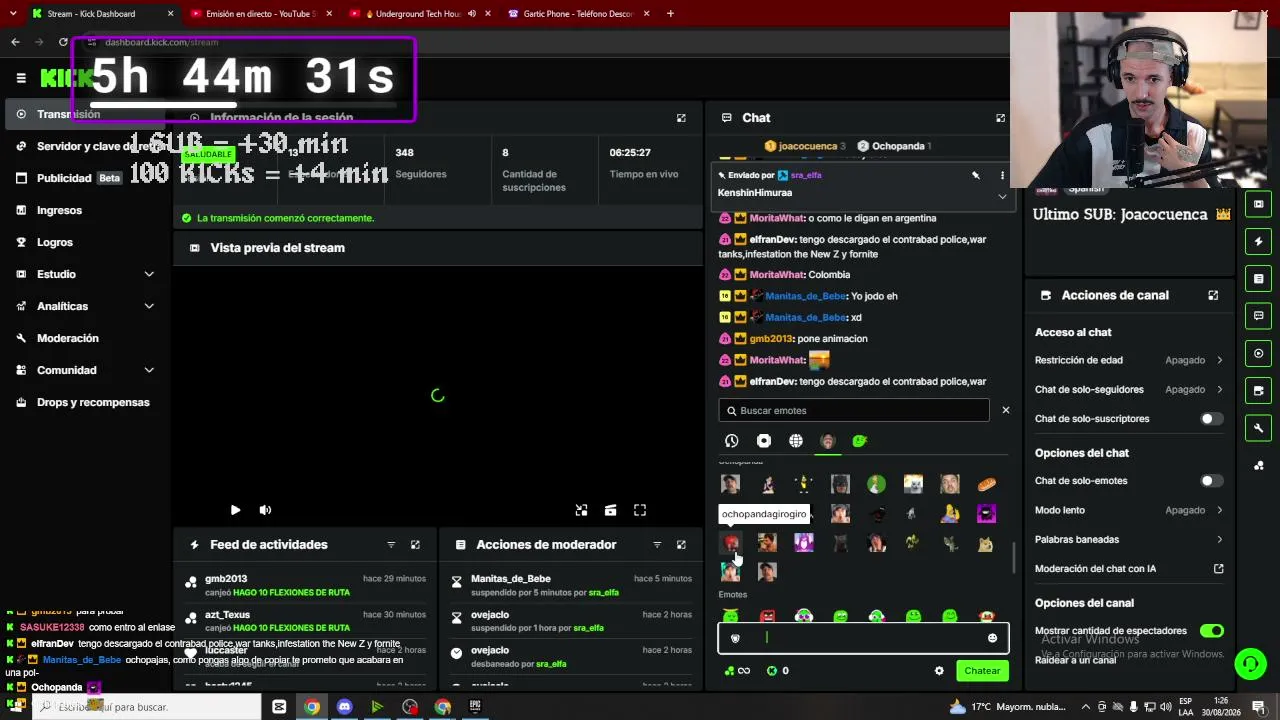Disable Mostrar cantidad de espectadores switch
Viewport: 1280px width, 720px height.
click(1211, 631)
